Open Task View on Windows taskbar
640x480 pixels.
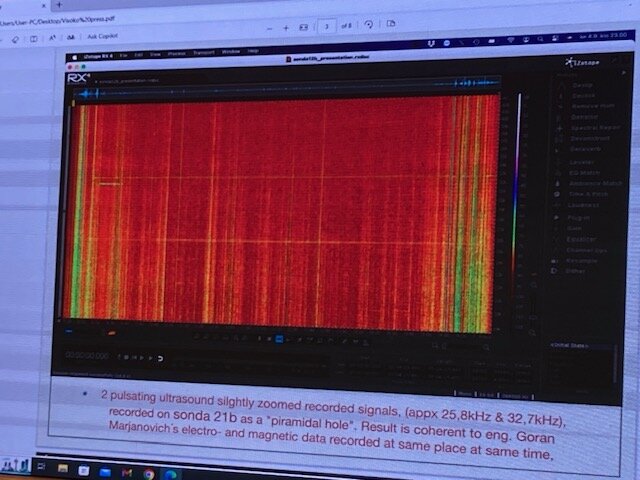pyautogui.click(x=42, y=467)
